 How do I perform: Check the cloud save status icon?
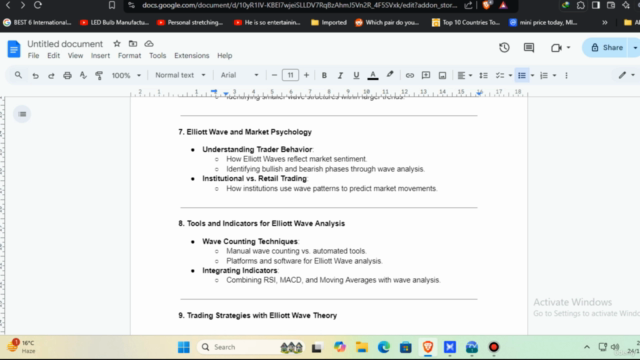tap(149, 44)
